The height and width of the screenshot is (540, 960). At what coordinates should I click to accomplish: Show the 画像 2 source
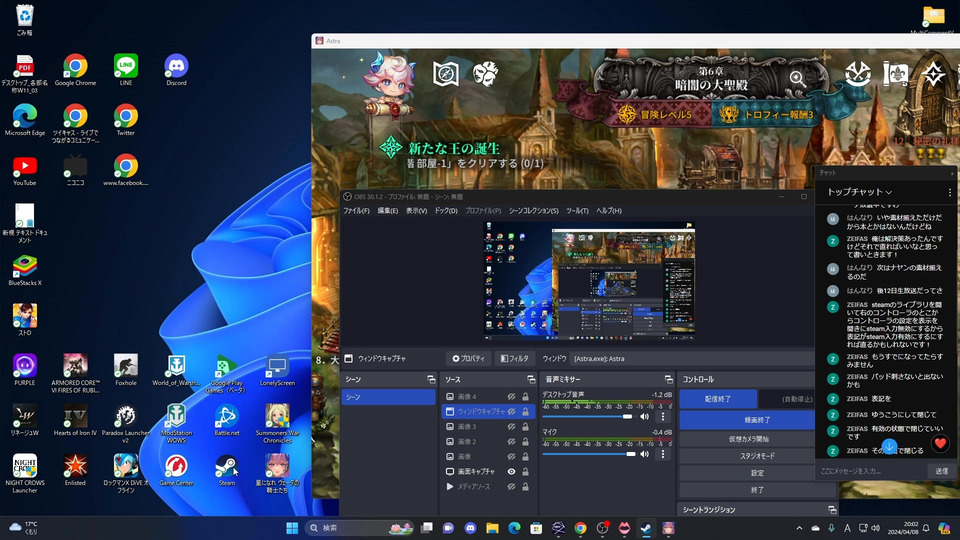click(x=511, y=441)
